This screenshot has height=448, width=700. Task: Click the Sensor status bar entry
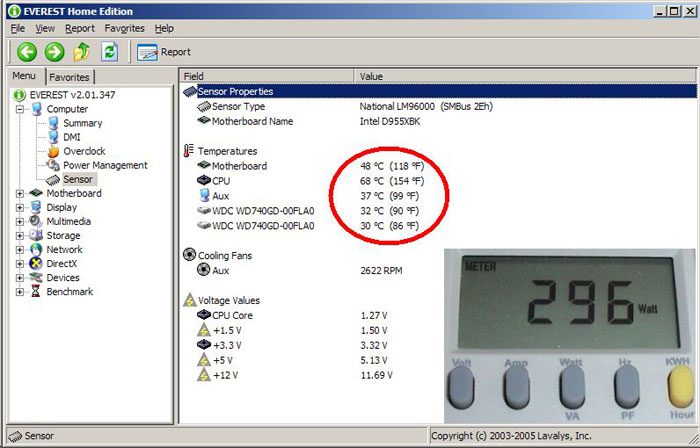tap(31, 436)
